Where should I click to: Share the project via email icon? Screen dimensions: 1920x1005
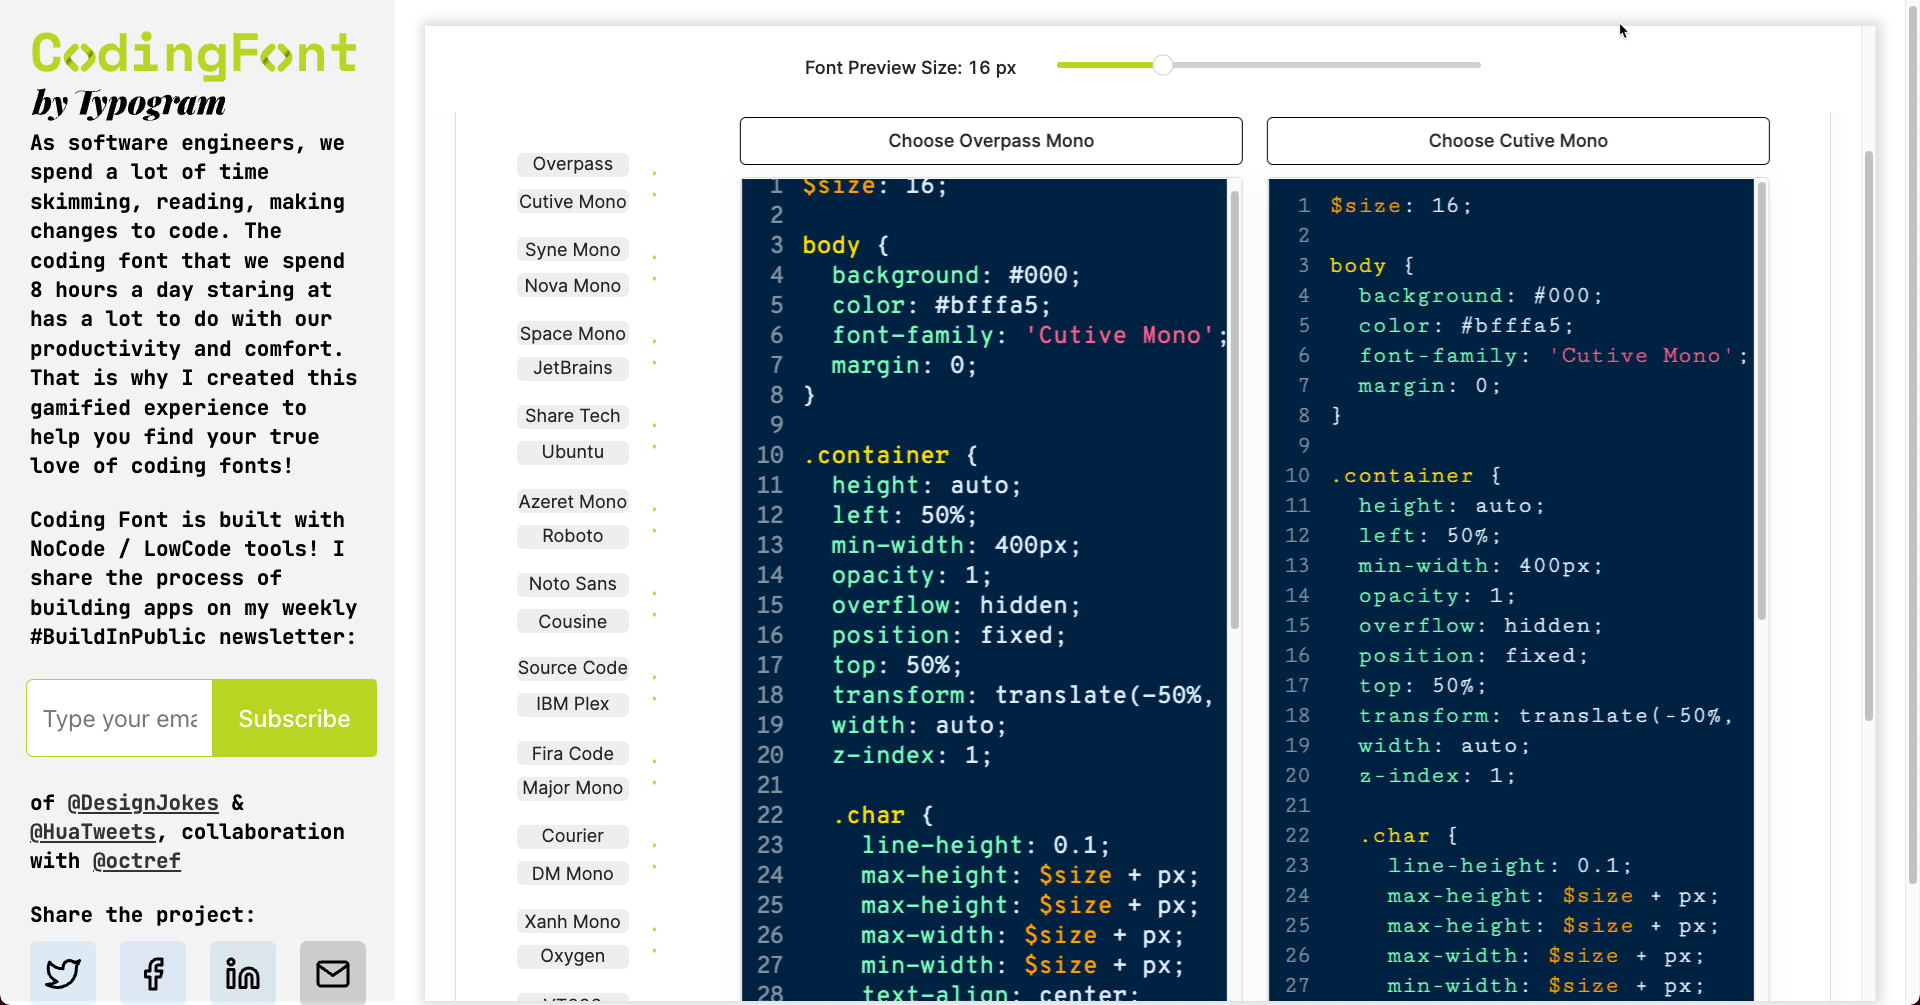[x=333, y=972]
